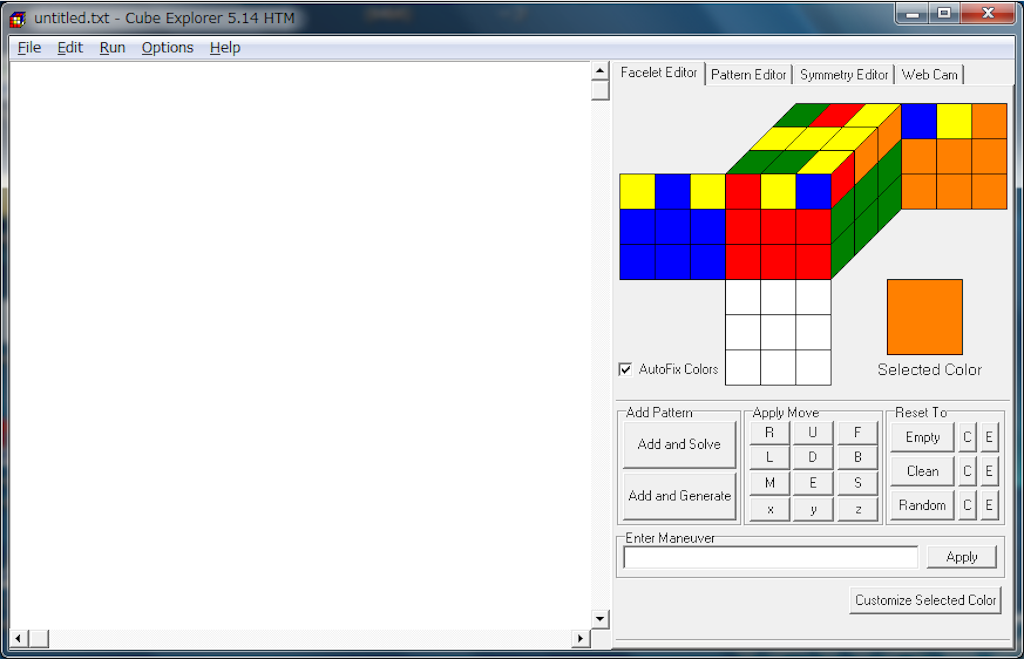Click the horizontal scroll left arrow
This screenshot has height=659, width=1024.
pyautogui.click(x=18, y=639)
